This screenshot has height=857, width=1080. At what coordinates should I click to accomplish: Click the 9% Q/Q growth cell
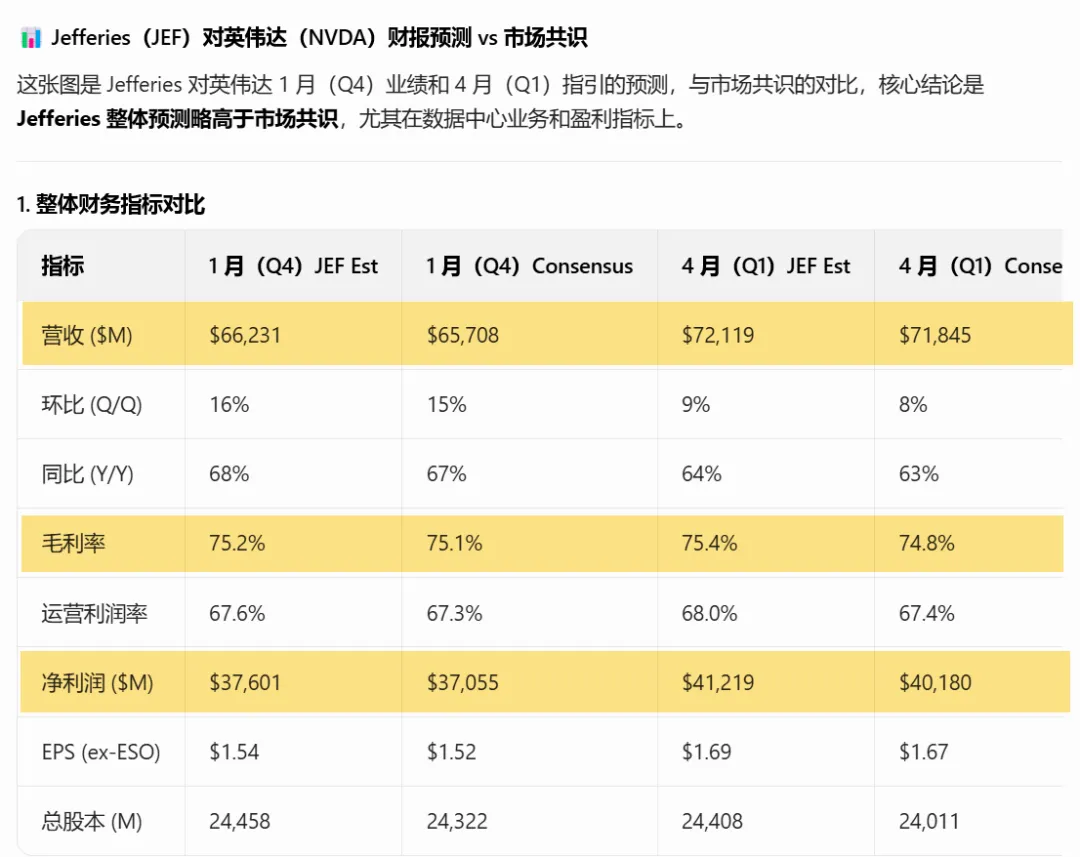(x=696, y=404)
